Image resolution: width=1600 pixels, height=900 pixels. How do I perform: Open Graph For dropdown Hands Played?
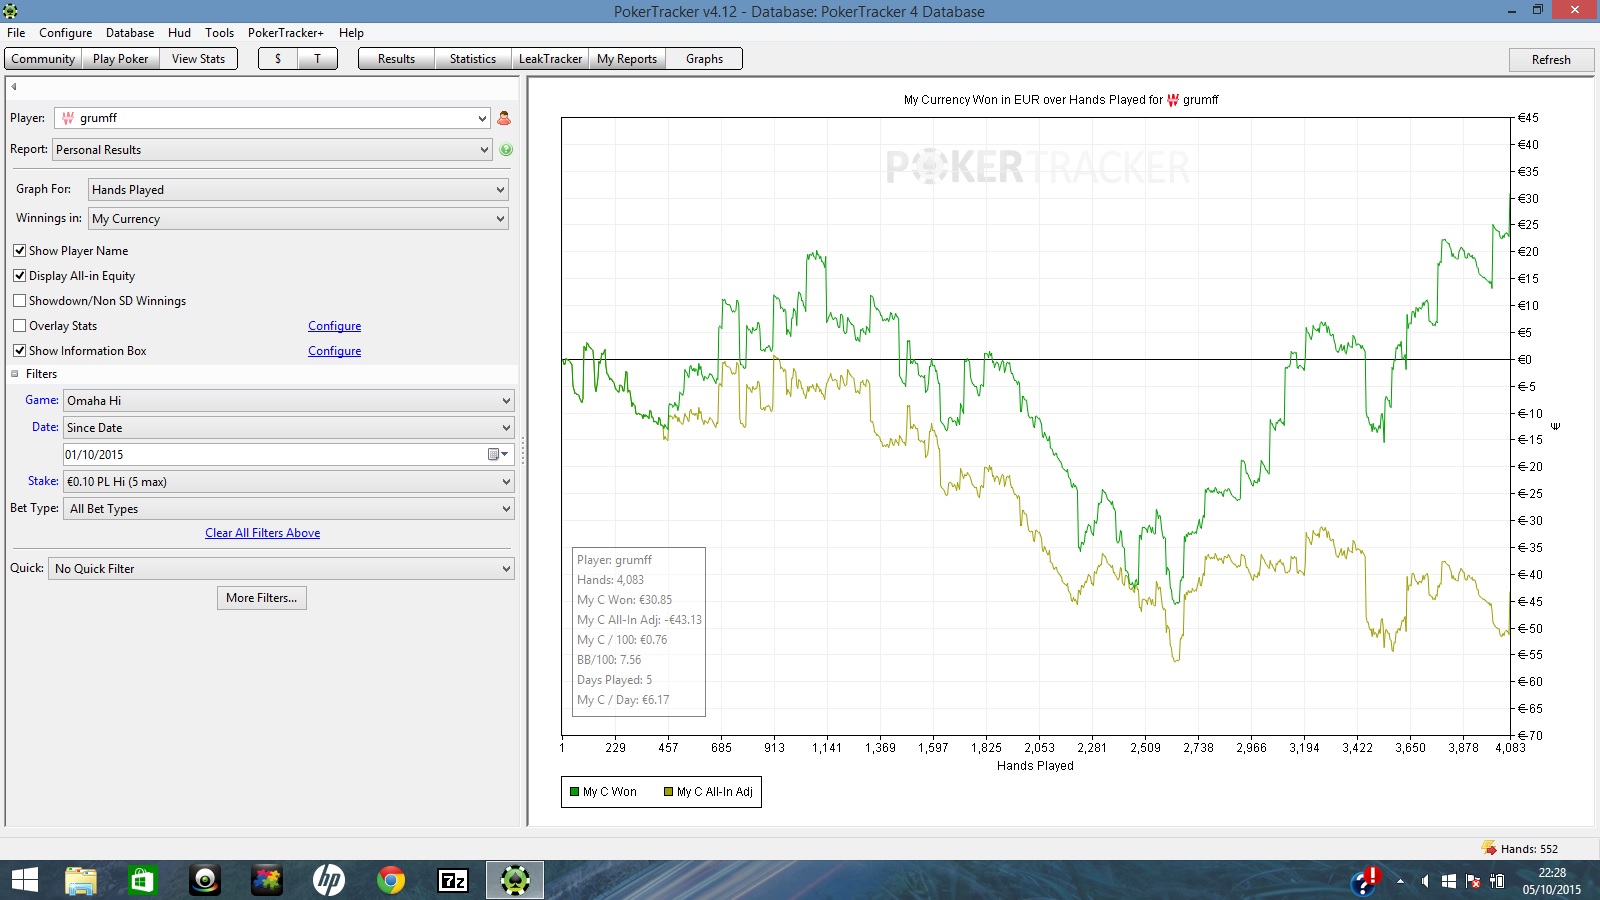[298, 190]
